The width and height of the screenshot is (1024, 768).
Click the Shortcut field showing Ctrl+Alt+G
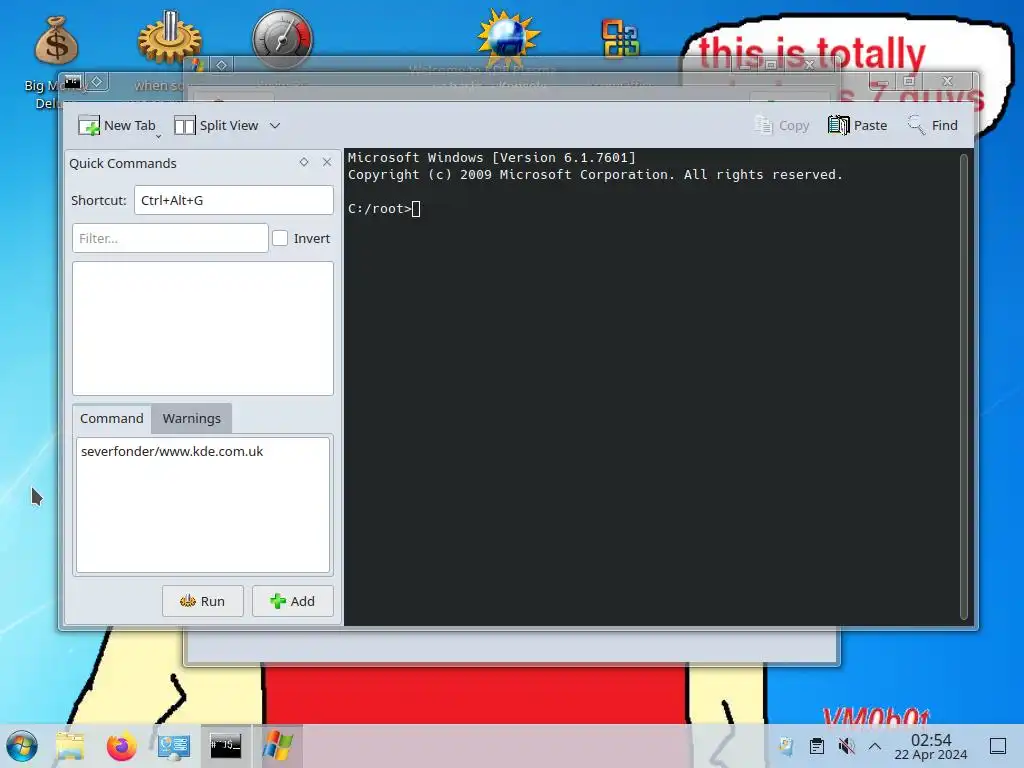[x=234, y=200]
